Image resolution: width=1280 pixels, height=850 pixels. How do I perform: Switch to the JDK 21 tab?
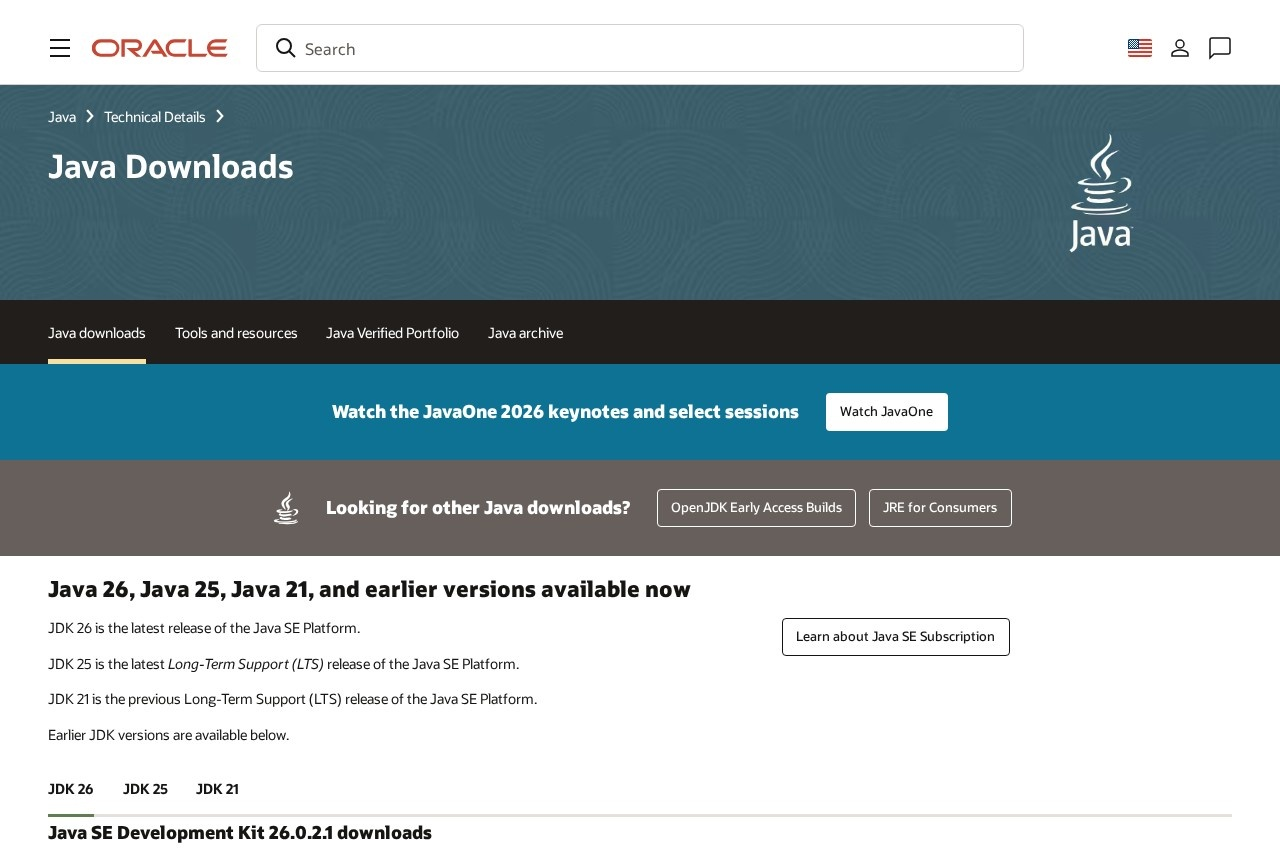[x=217, y=789]
